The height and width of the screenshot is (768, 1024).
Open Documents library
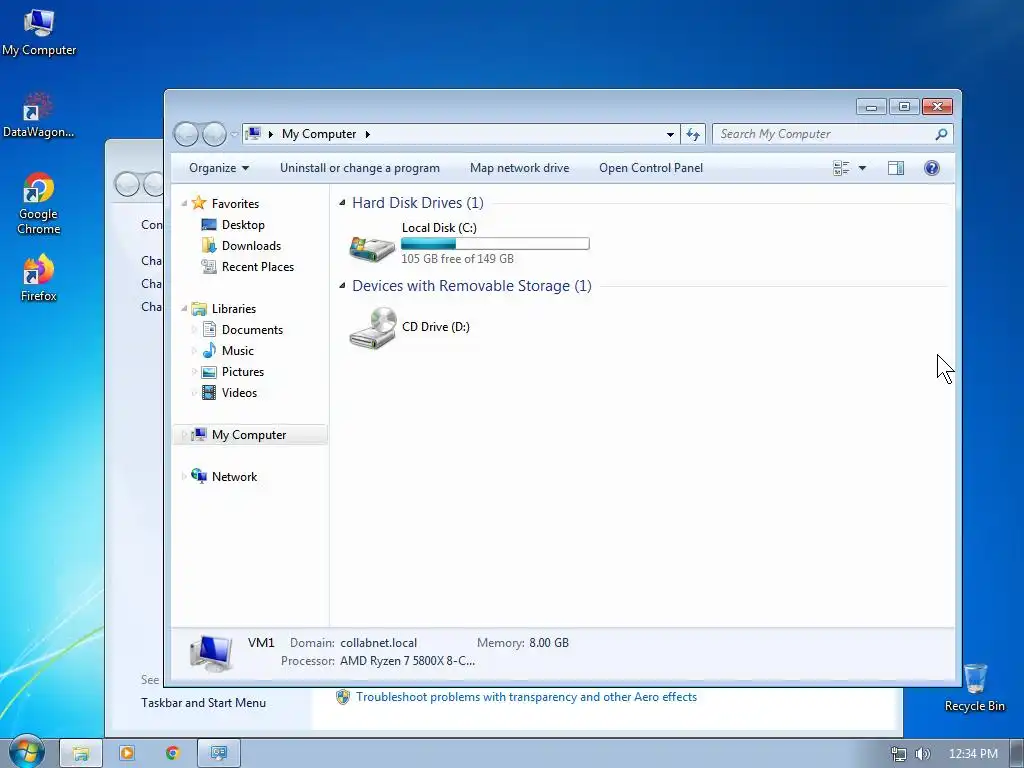tap(252, 330)
